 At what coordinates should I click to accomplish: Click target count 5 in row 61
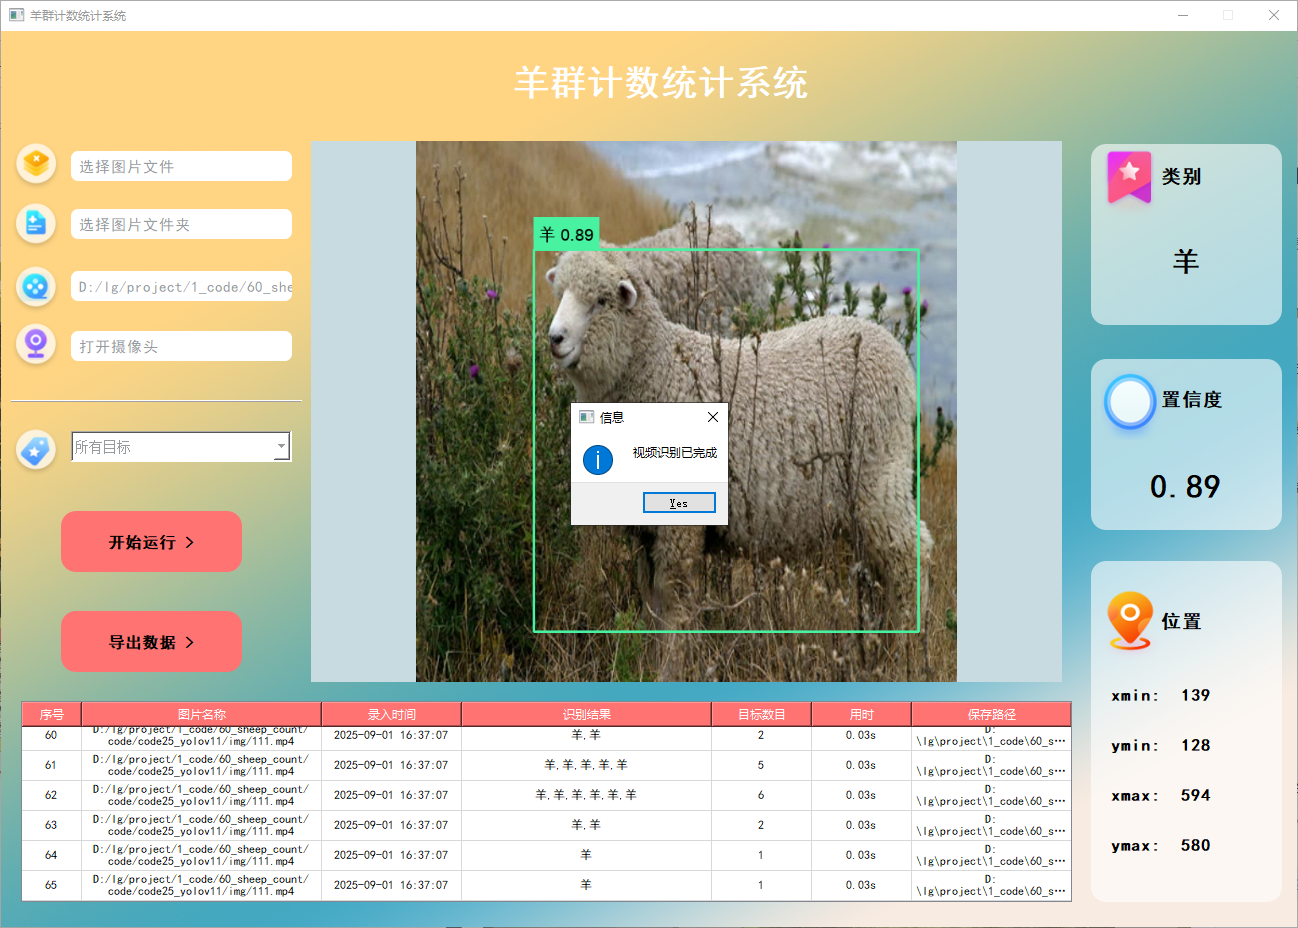pyautogui.click(x=761, y=765)
